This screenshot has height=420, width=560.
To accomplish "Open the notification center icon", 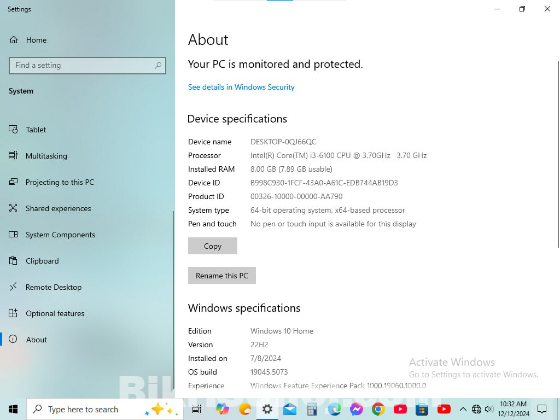I will (542, 409).
